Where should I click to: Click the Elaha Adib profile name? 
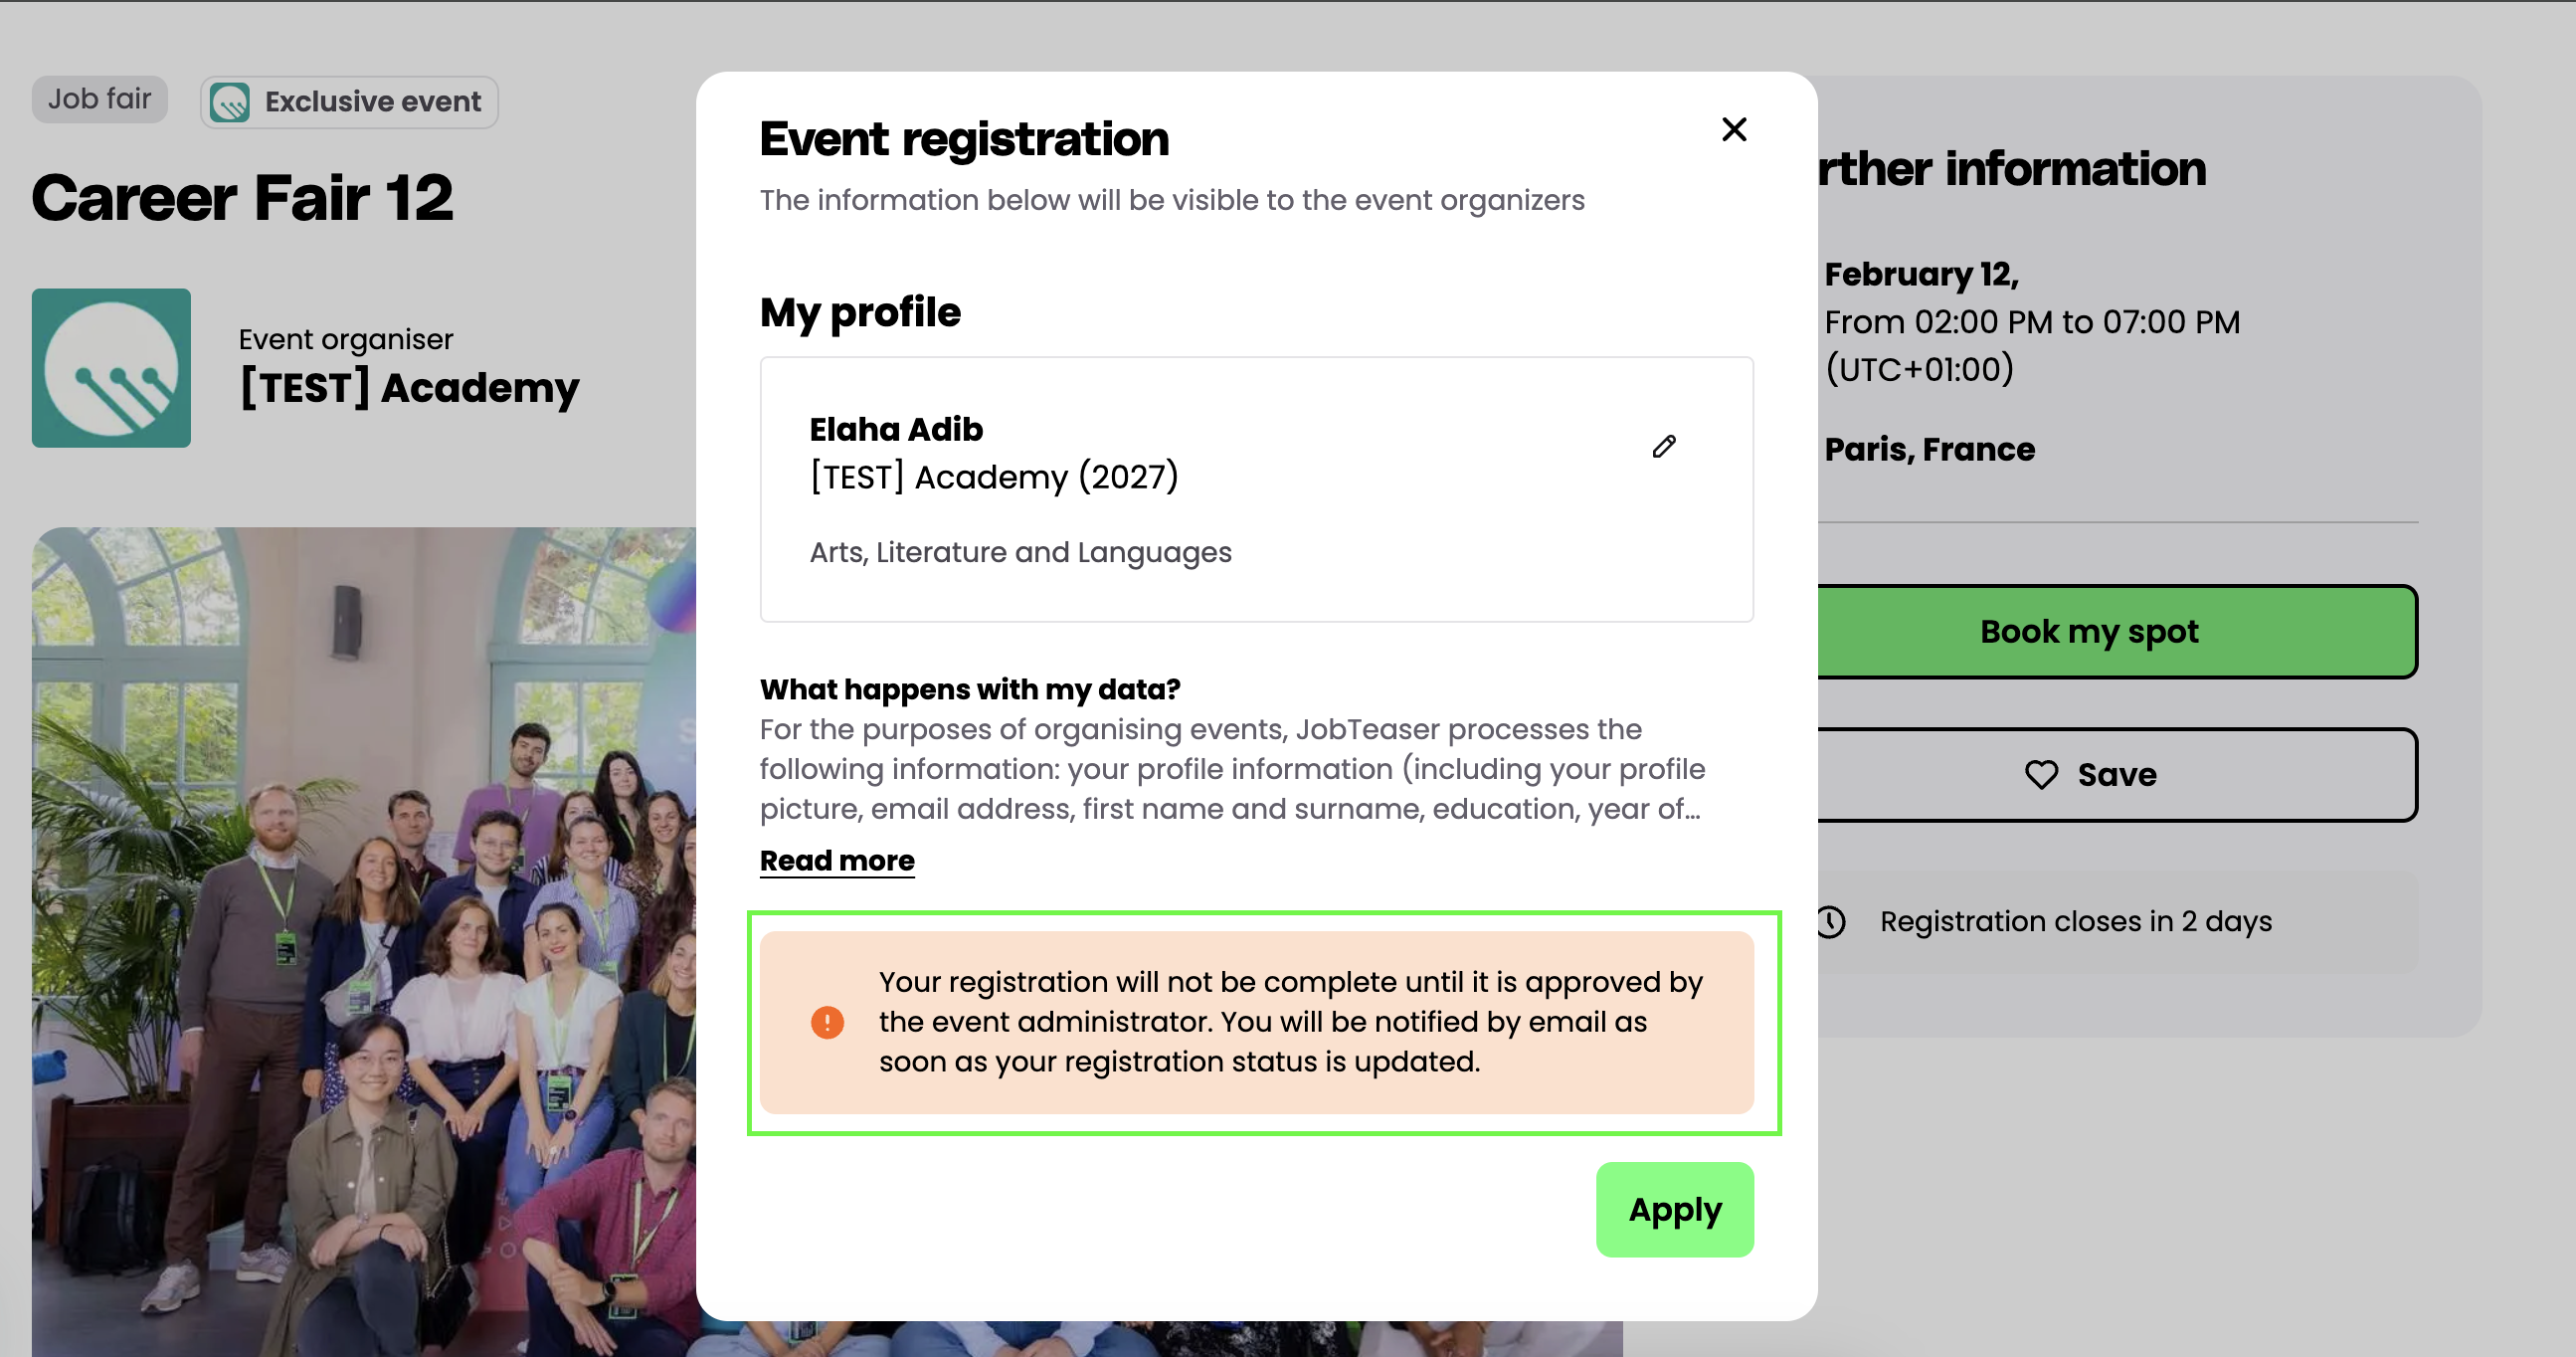(x=896, y=430)
